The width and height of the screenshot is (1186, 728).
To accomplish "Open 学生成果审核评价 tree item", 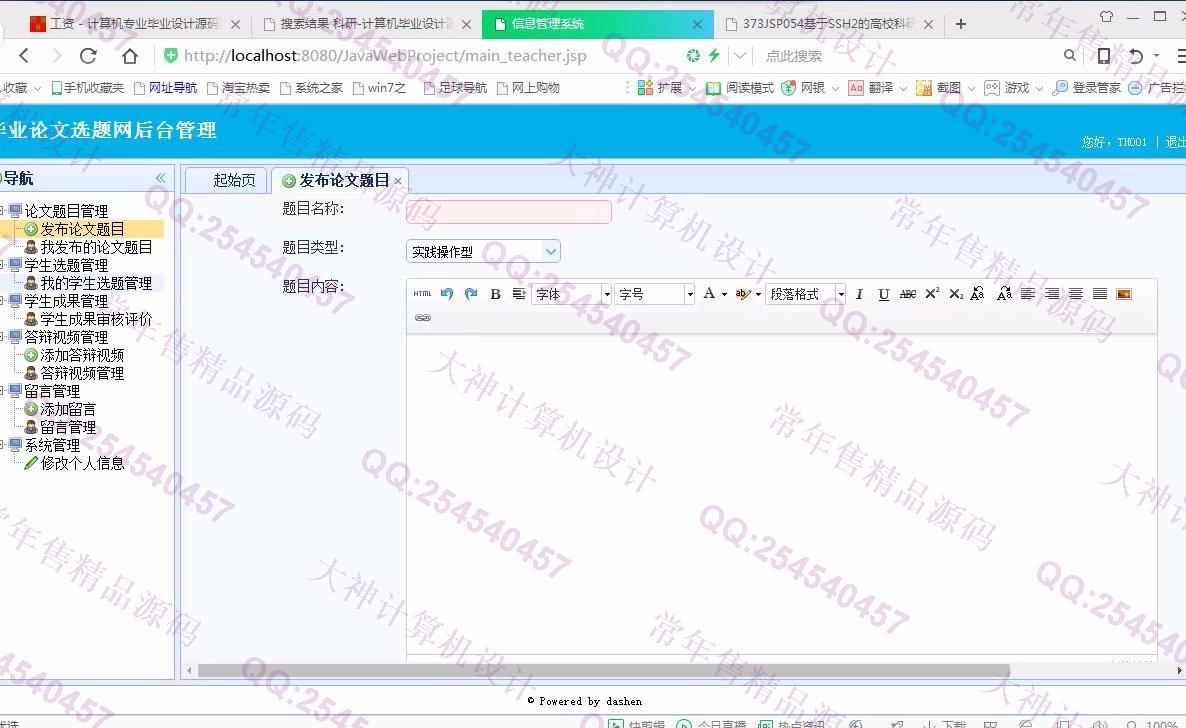I will tap(96, 319).
